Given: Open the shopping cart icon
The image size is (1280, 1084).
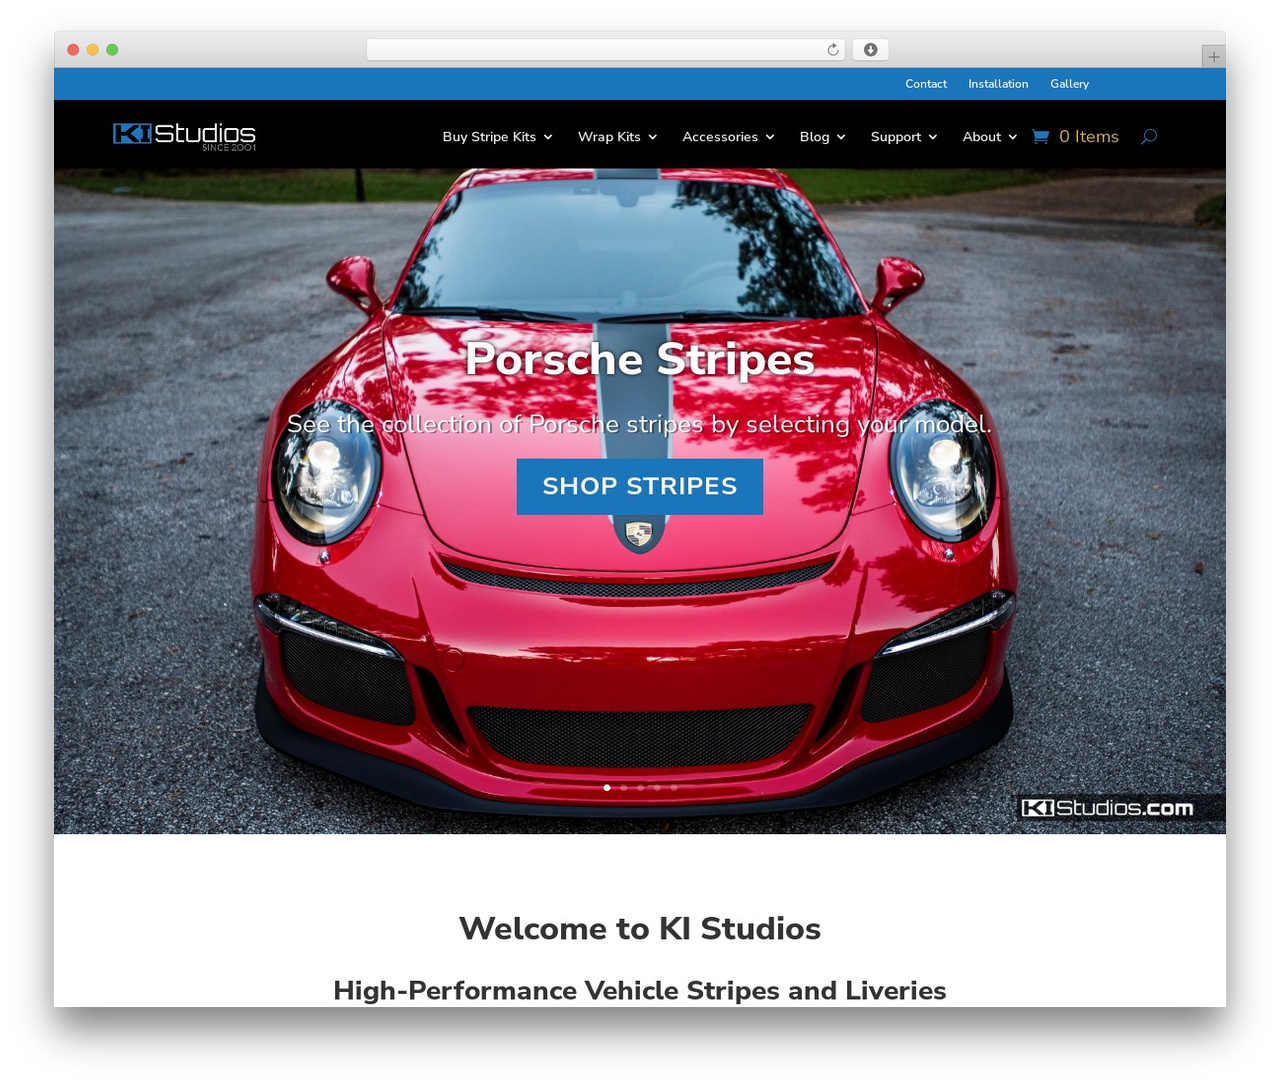Looking at the screenshot, I should tap(1040, 136).
